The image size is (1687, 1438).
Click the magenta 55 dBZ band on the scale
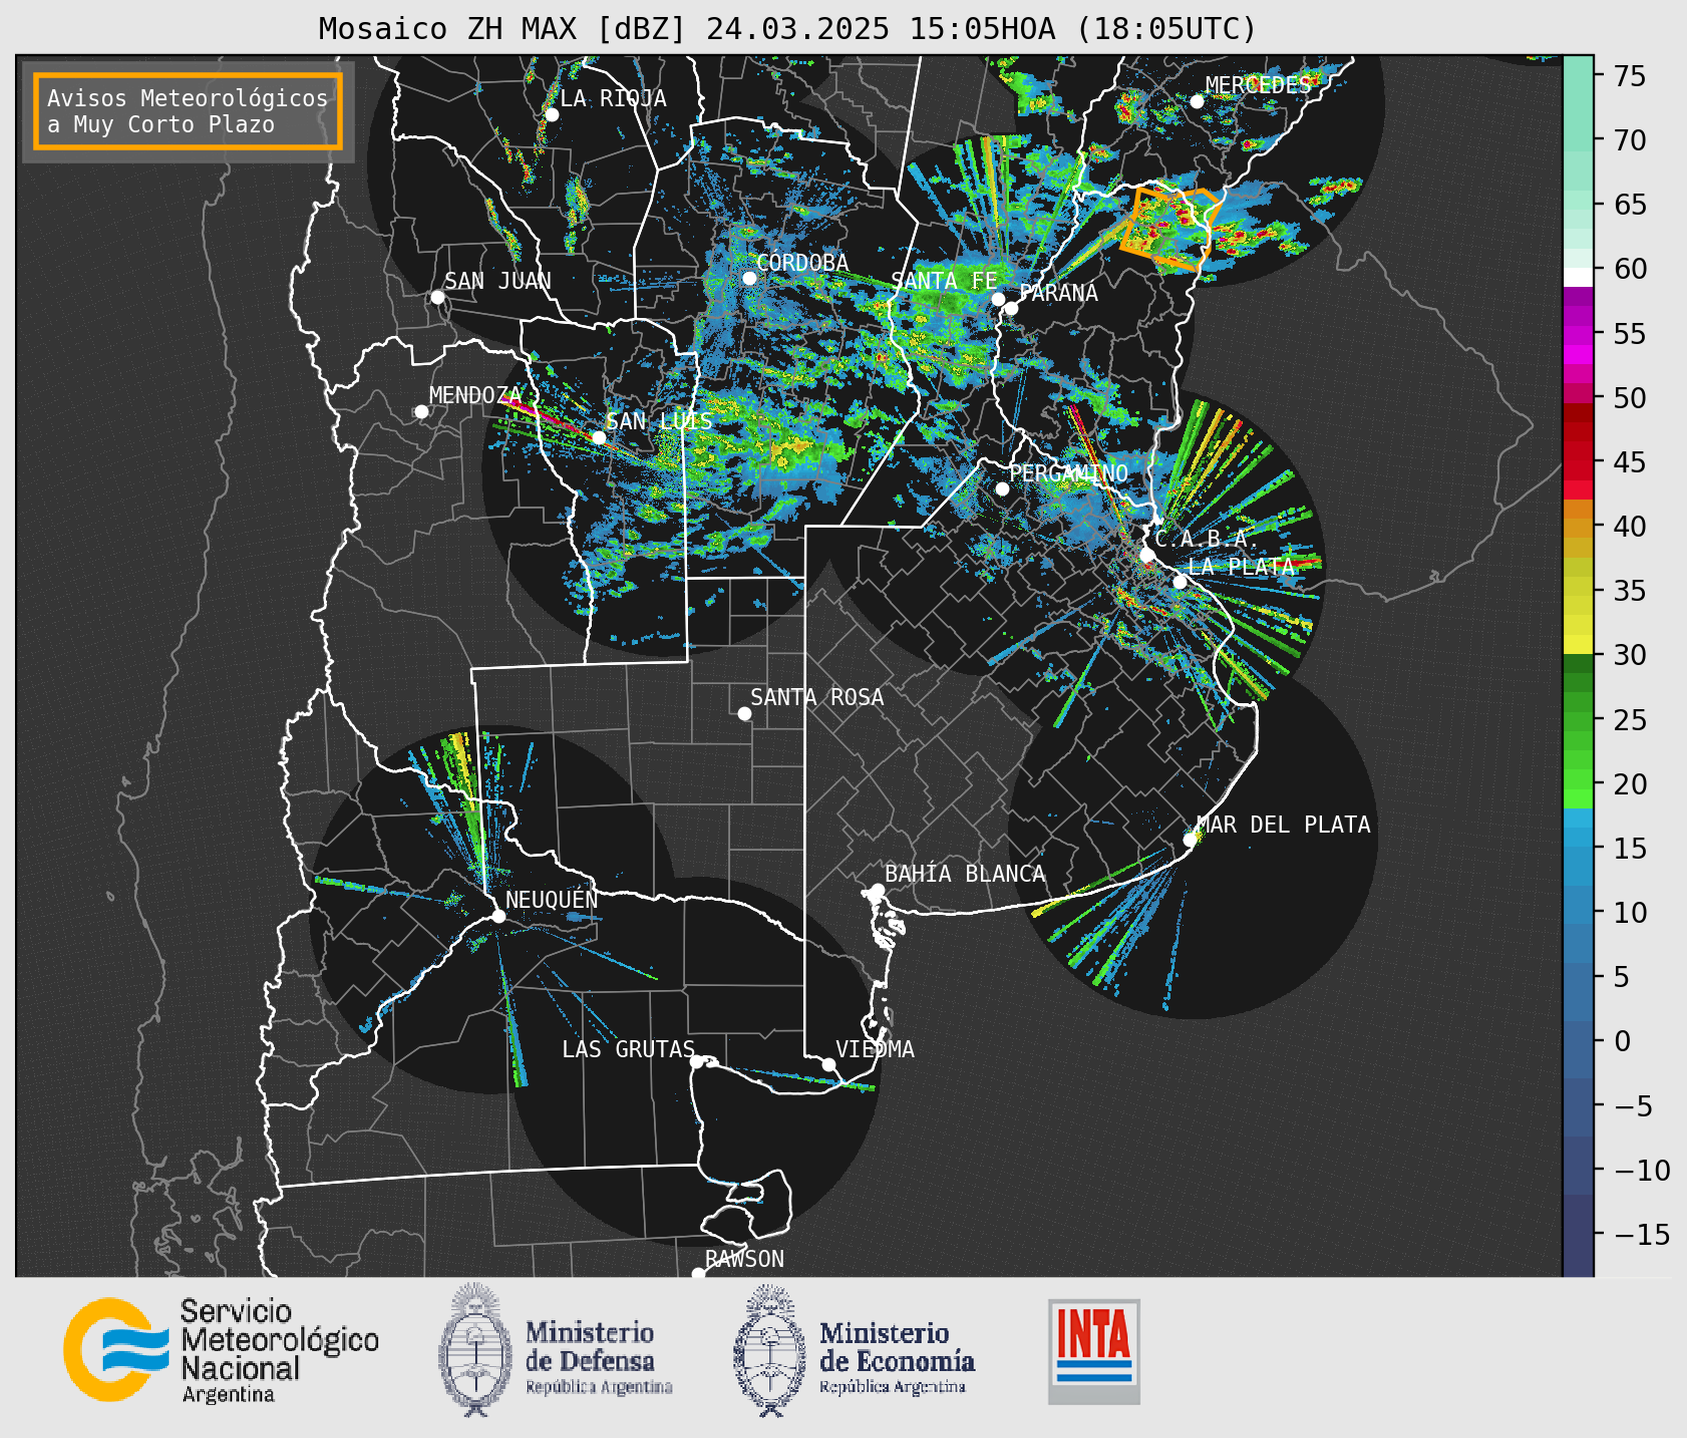1578,333
